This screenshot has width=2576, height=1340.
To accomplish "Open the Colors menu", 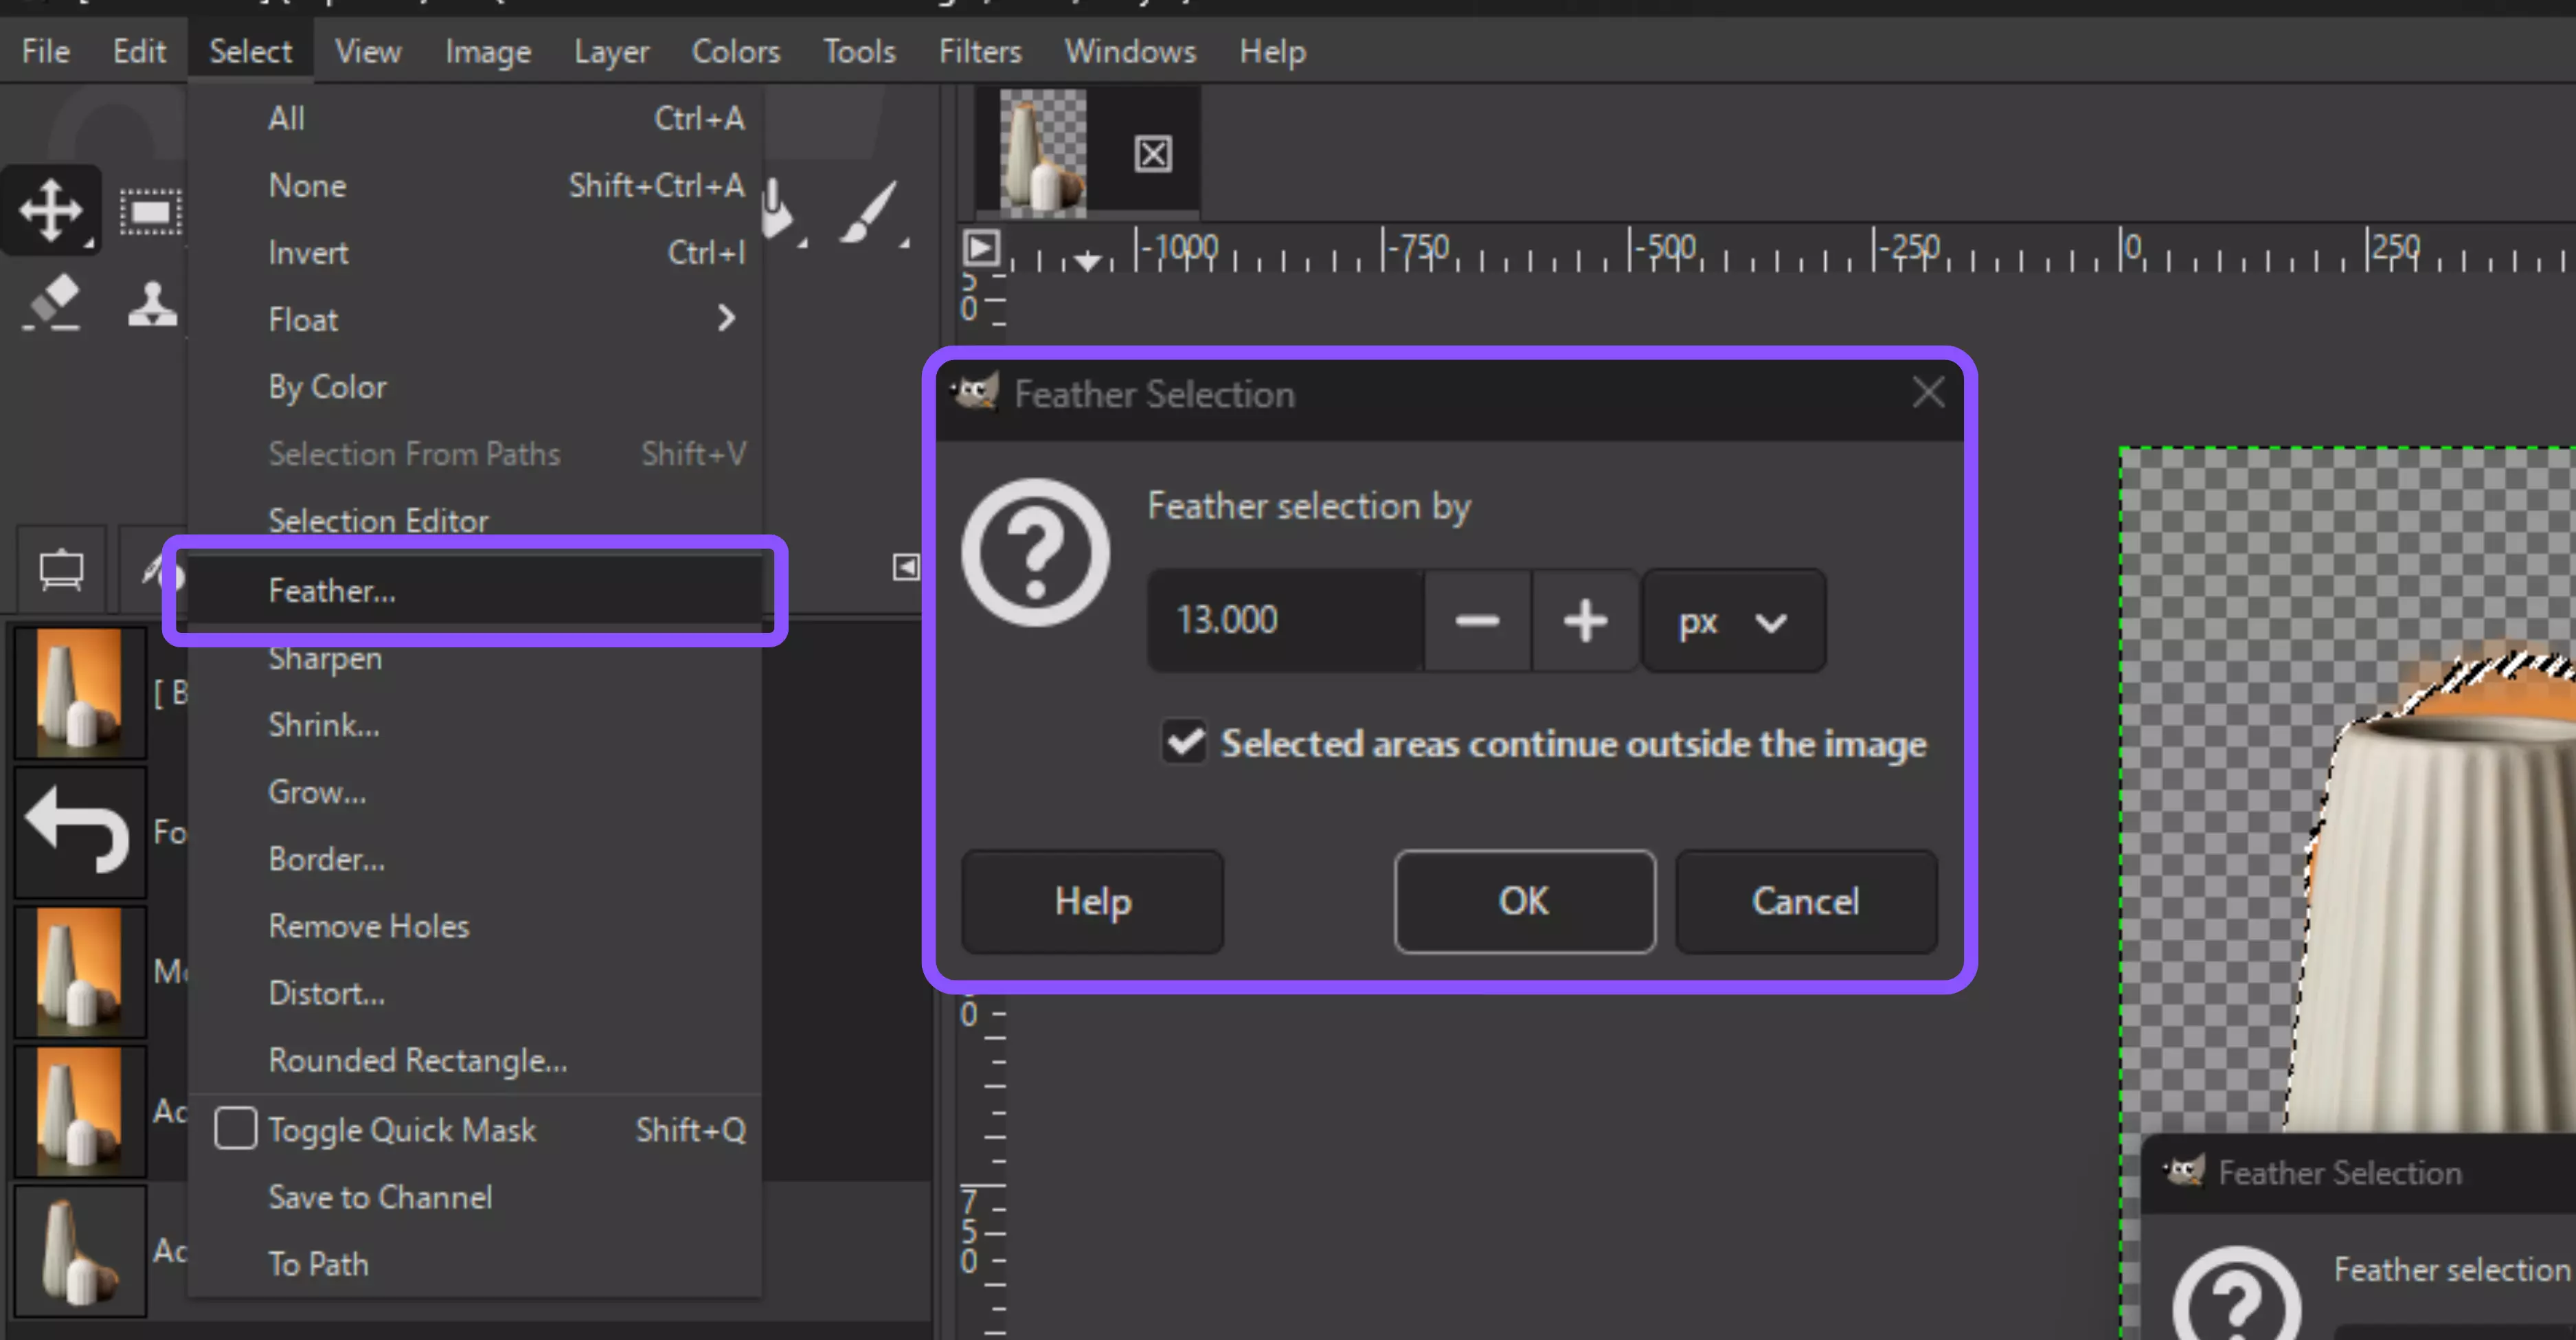I will point(735,51).
